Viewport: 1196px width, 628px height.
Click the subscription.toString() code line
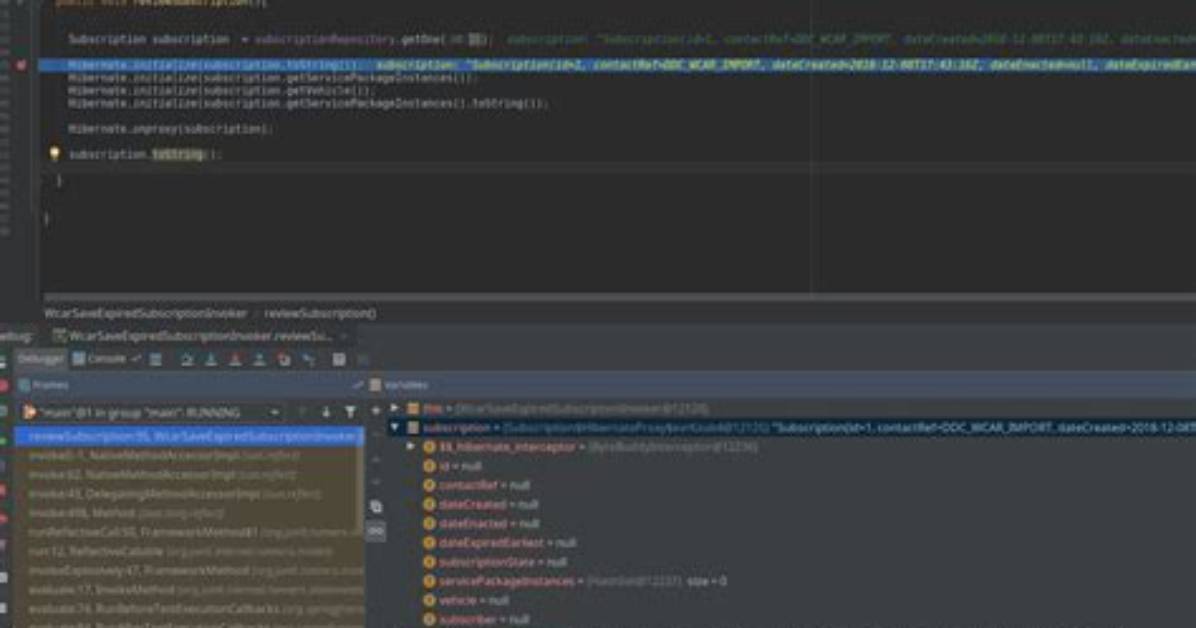point(143,154)
